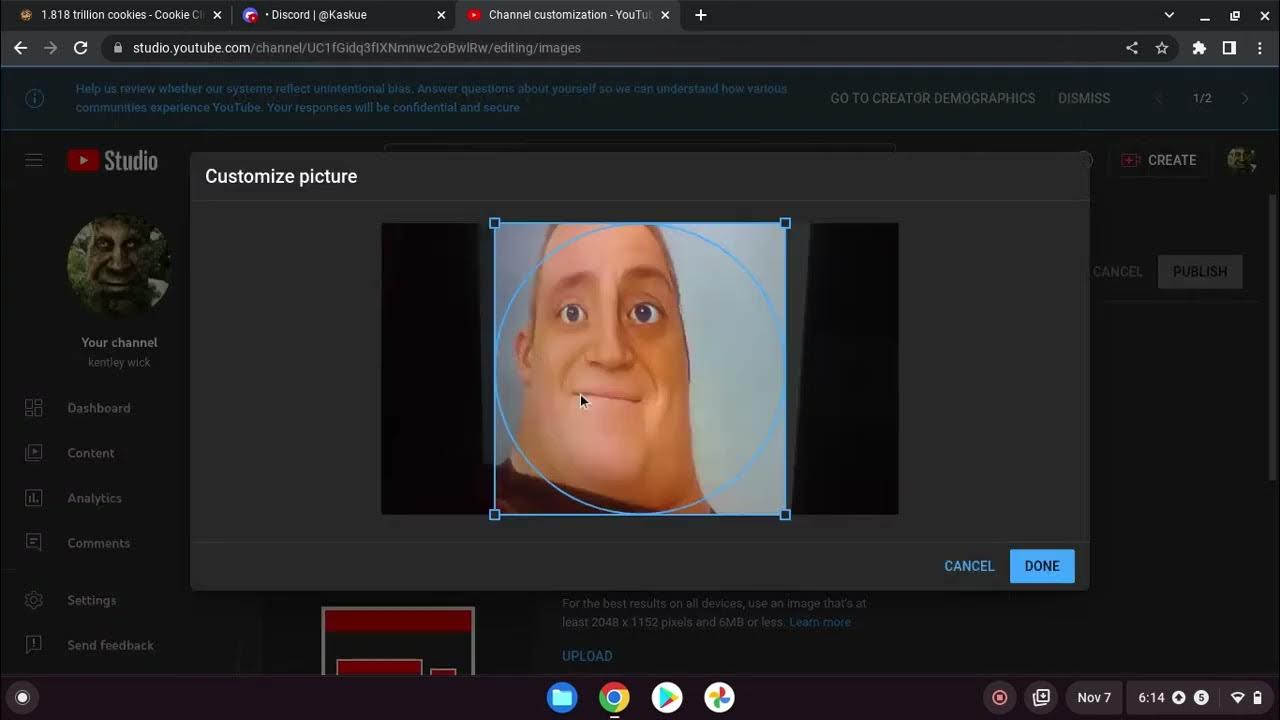The height and width of the screenshot is (720, 1280).
Task: Click GO TO CREATOR DEMOGRAPHICS
Action: pyautogui.click(x=933, y=98)
